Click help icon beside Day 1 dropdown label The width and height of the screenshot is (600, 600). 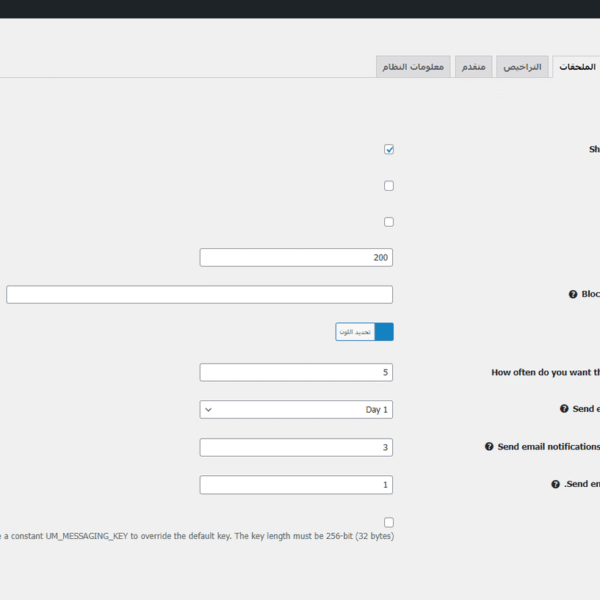pos(564,409)
